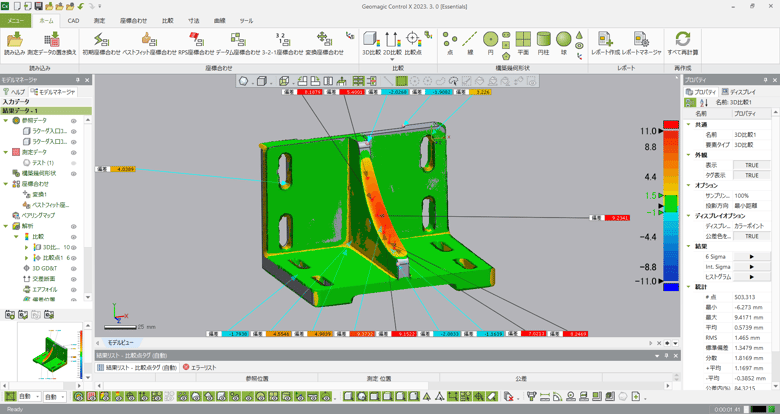Click レポート作成 create report icon
The width and height of the screenshot is (780, 414).
(605, 39)
